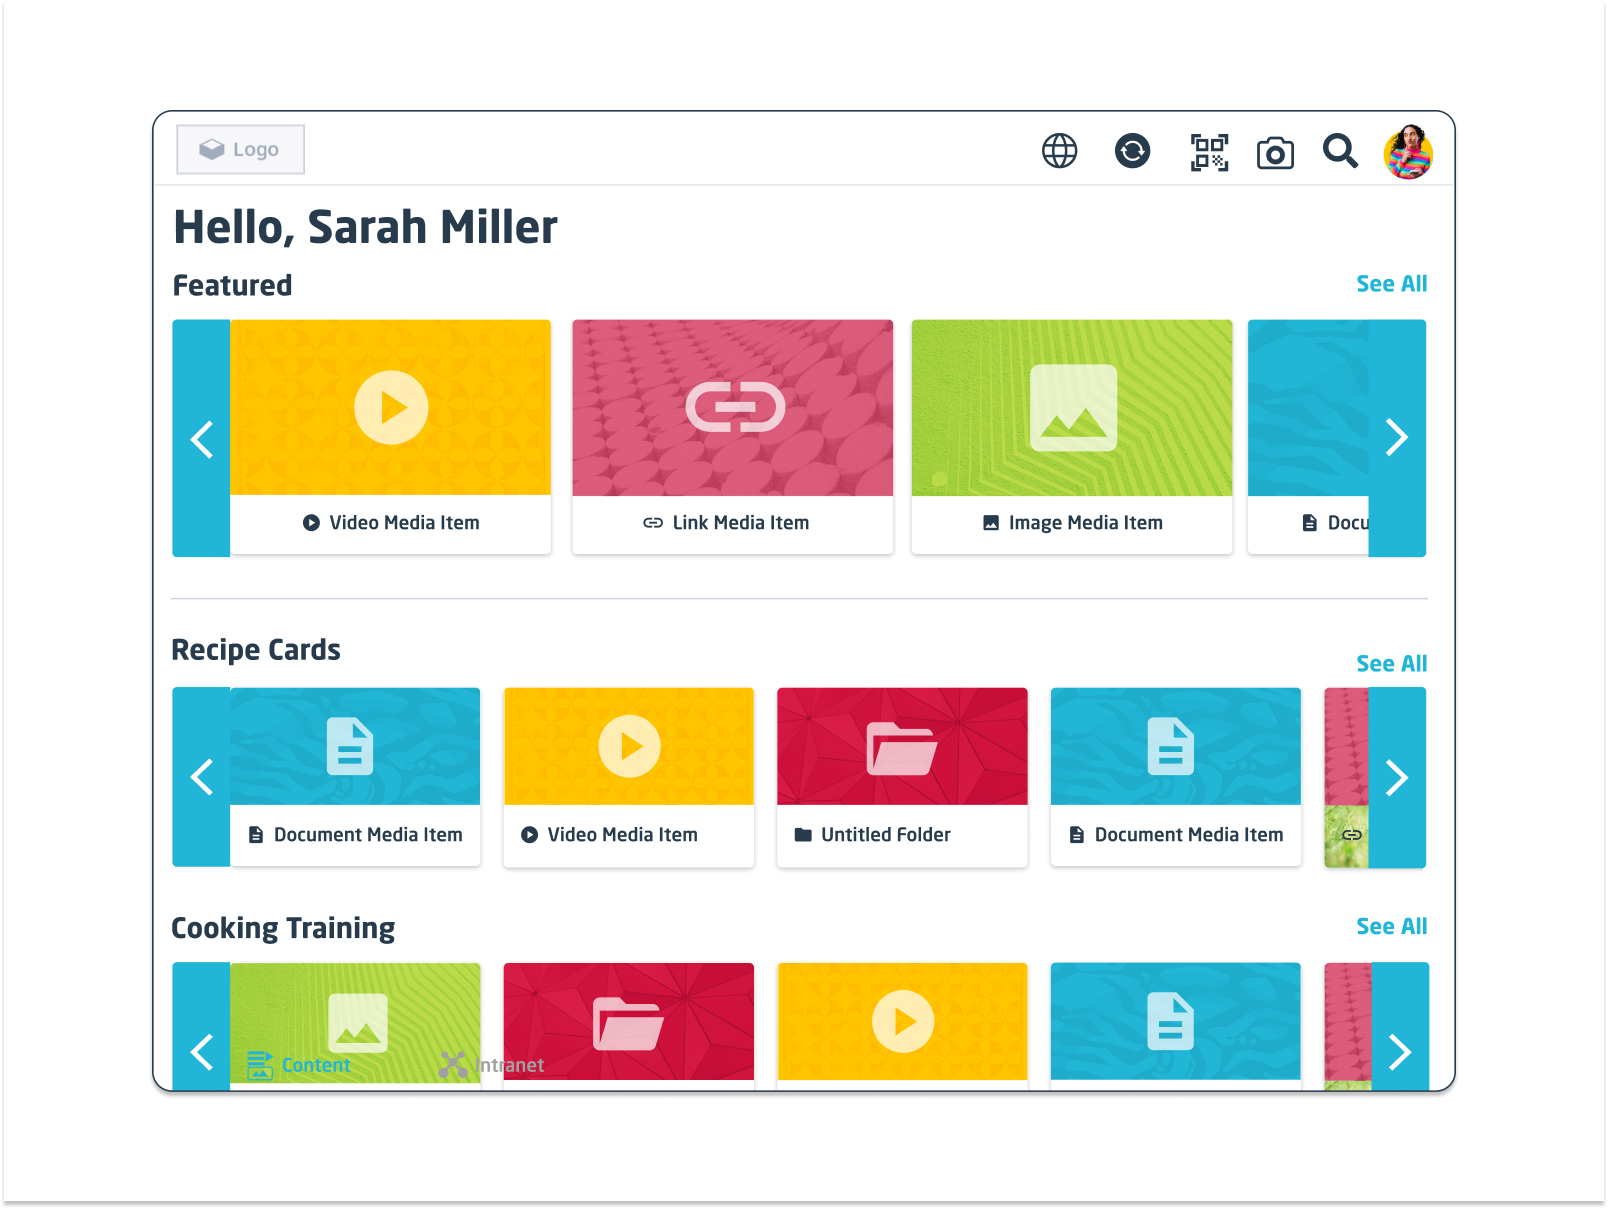
Task: Click the Logo placeholder in the header
Action: [x=240, y=149]
